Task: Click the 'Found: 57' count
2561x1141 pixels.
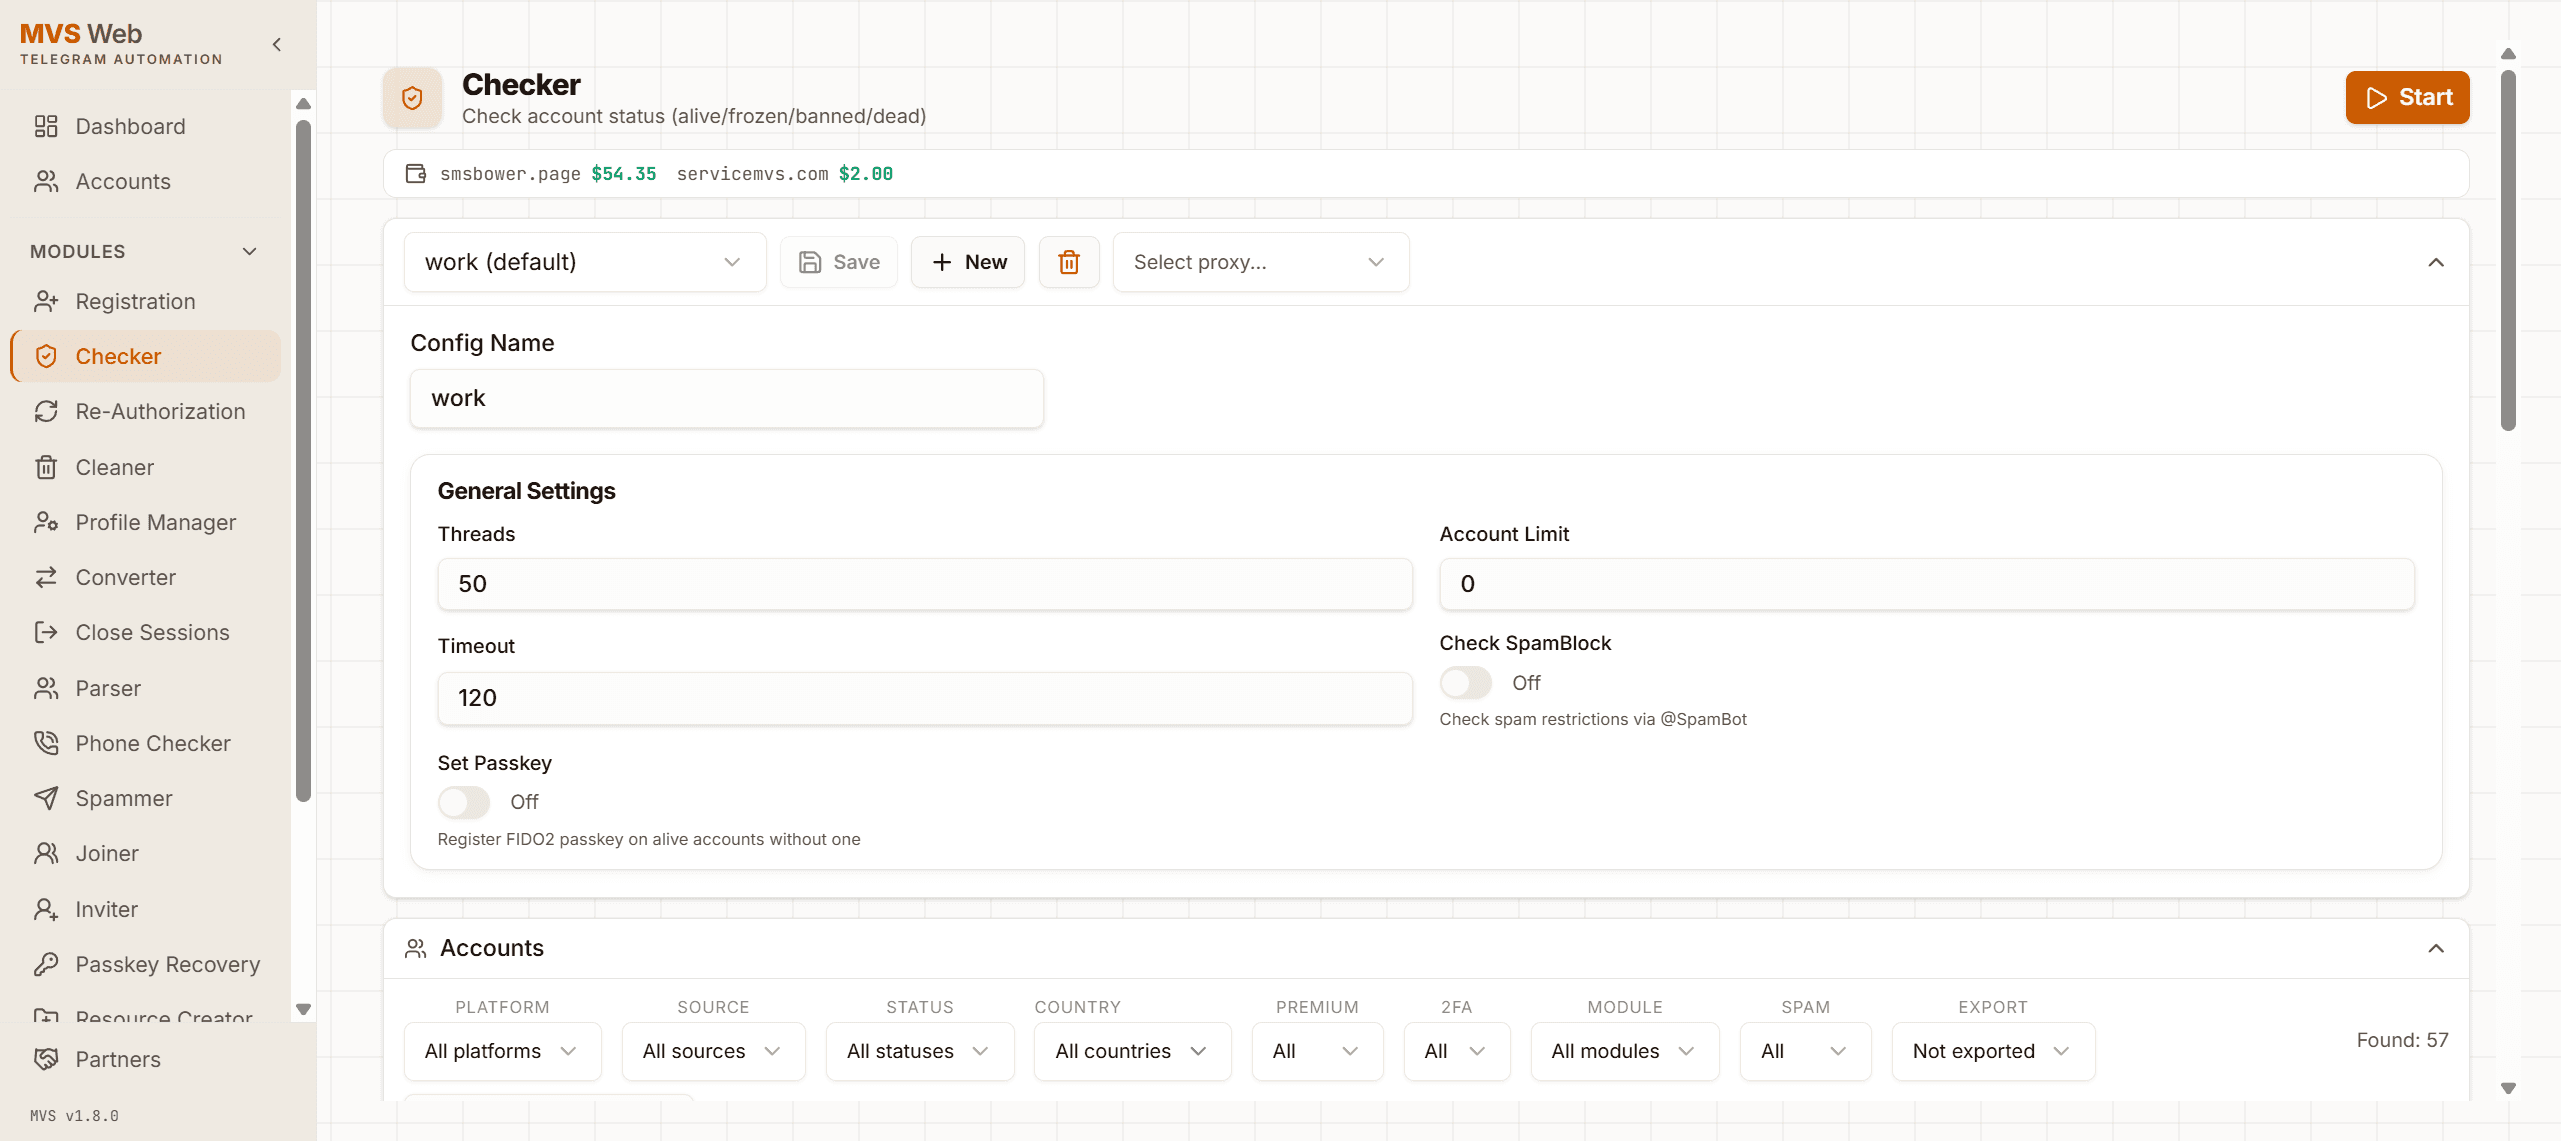Action: (x=2402, y=1040)
